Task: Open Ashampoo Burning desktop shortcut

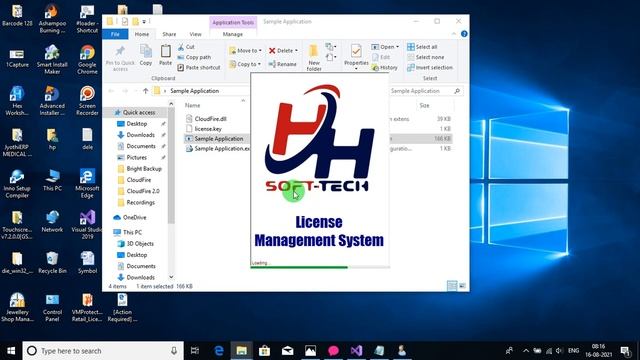Action: pos(52,19)
